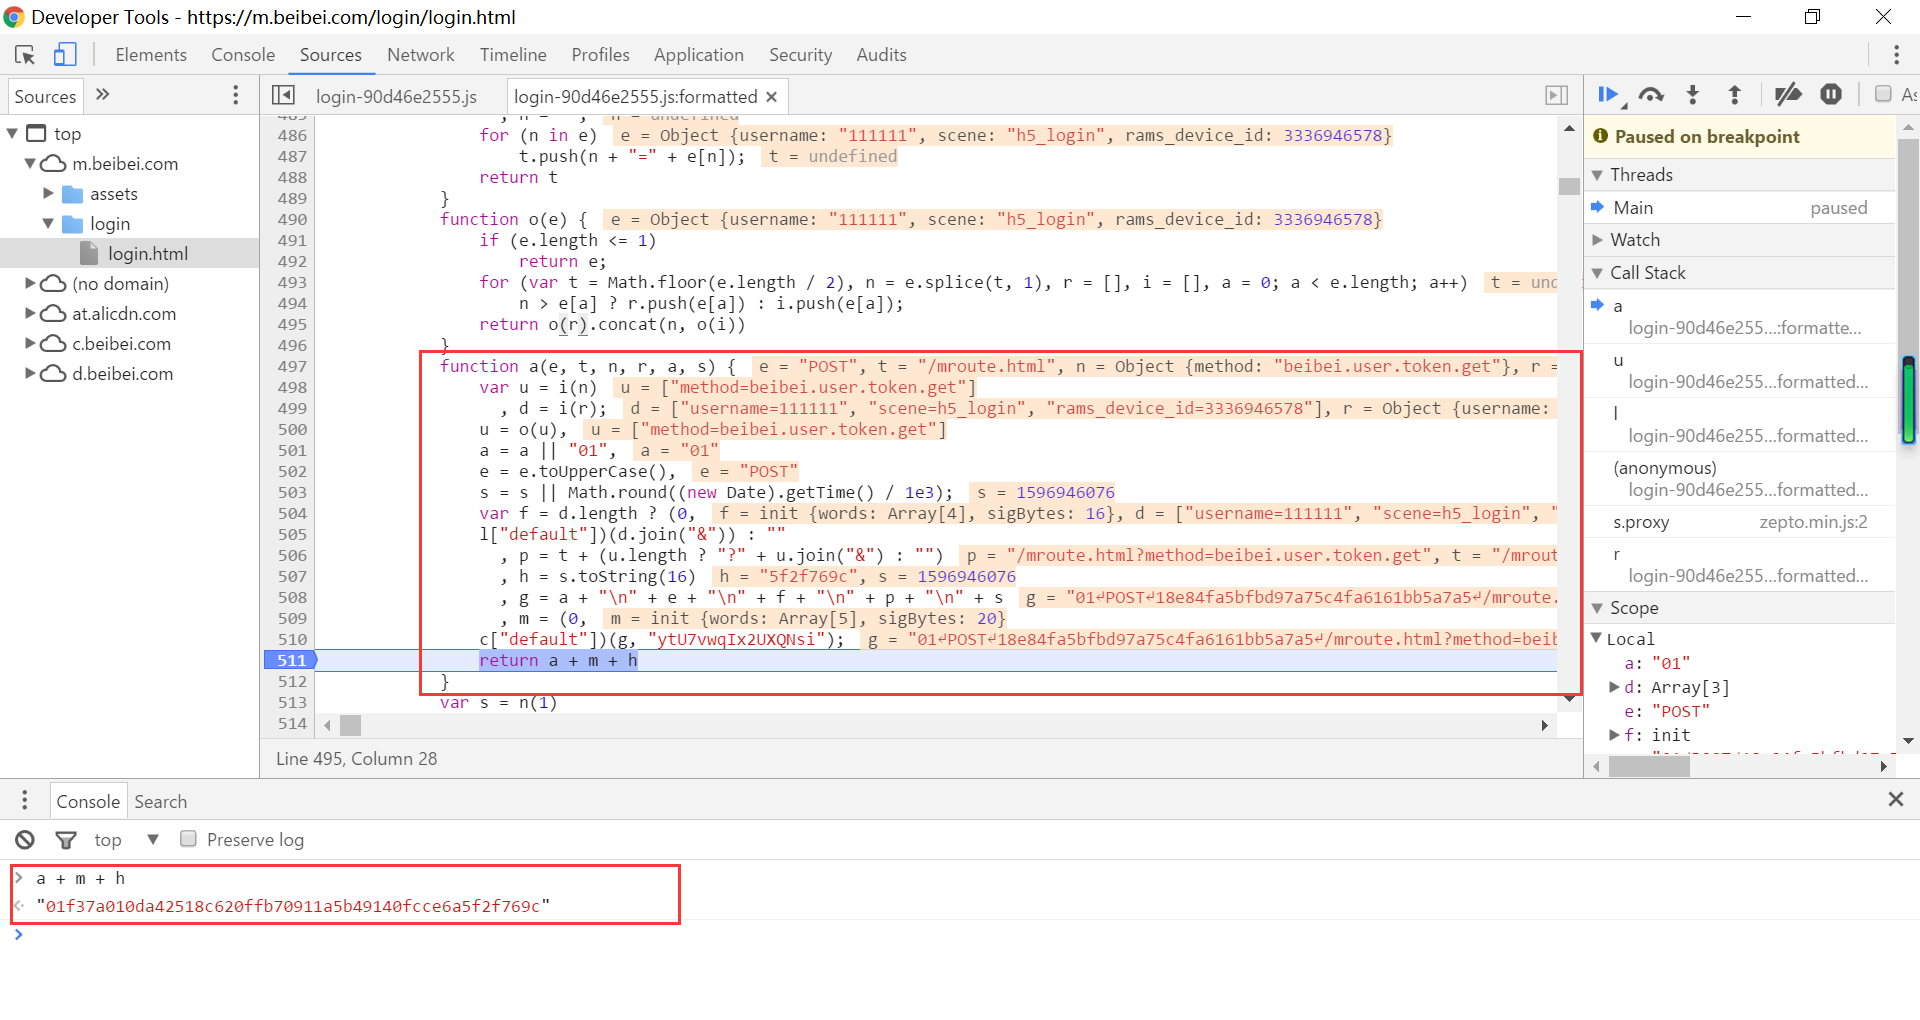This screenshot has width=1920, height=1020.
Task: Open the Network panel
Action: [421, 55]
